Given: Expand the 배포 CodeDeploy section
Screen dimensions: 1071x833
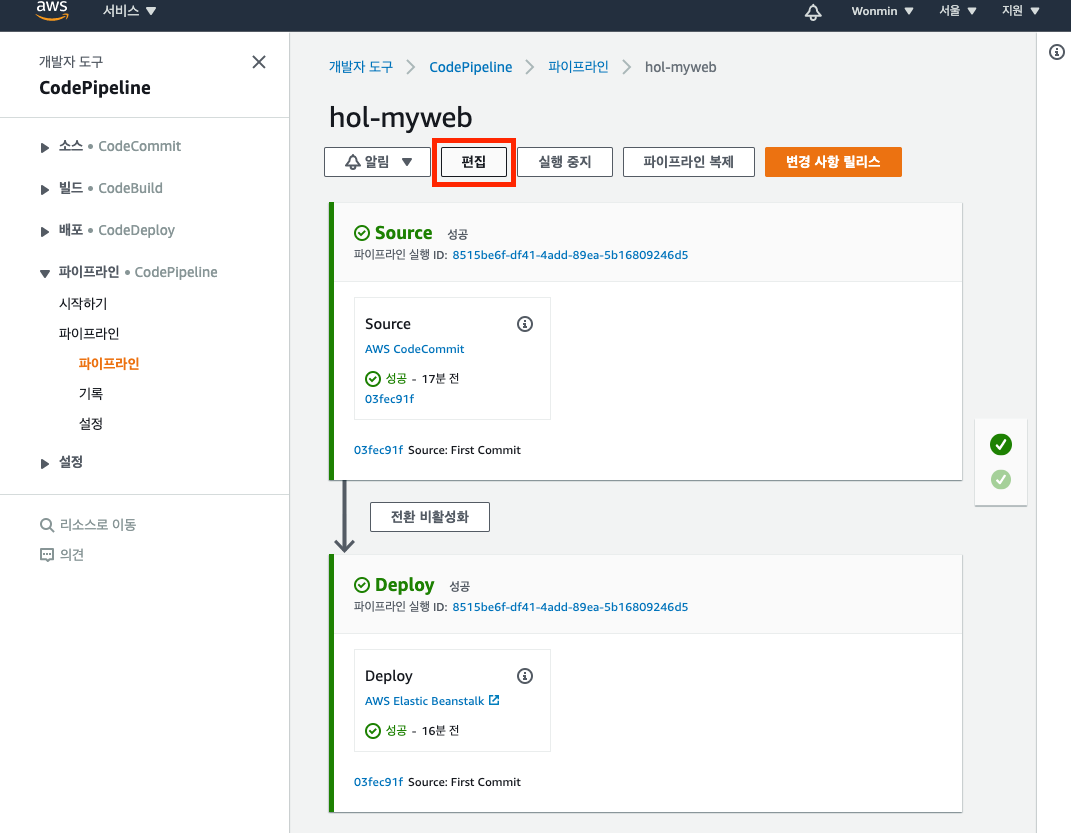Looking at the screenshot, I should point(44,231).
